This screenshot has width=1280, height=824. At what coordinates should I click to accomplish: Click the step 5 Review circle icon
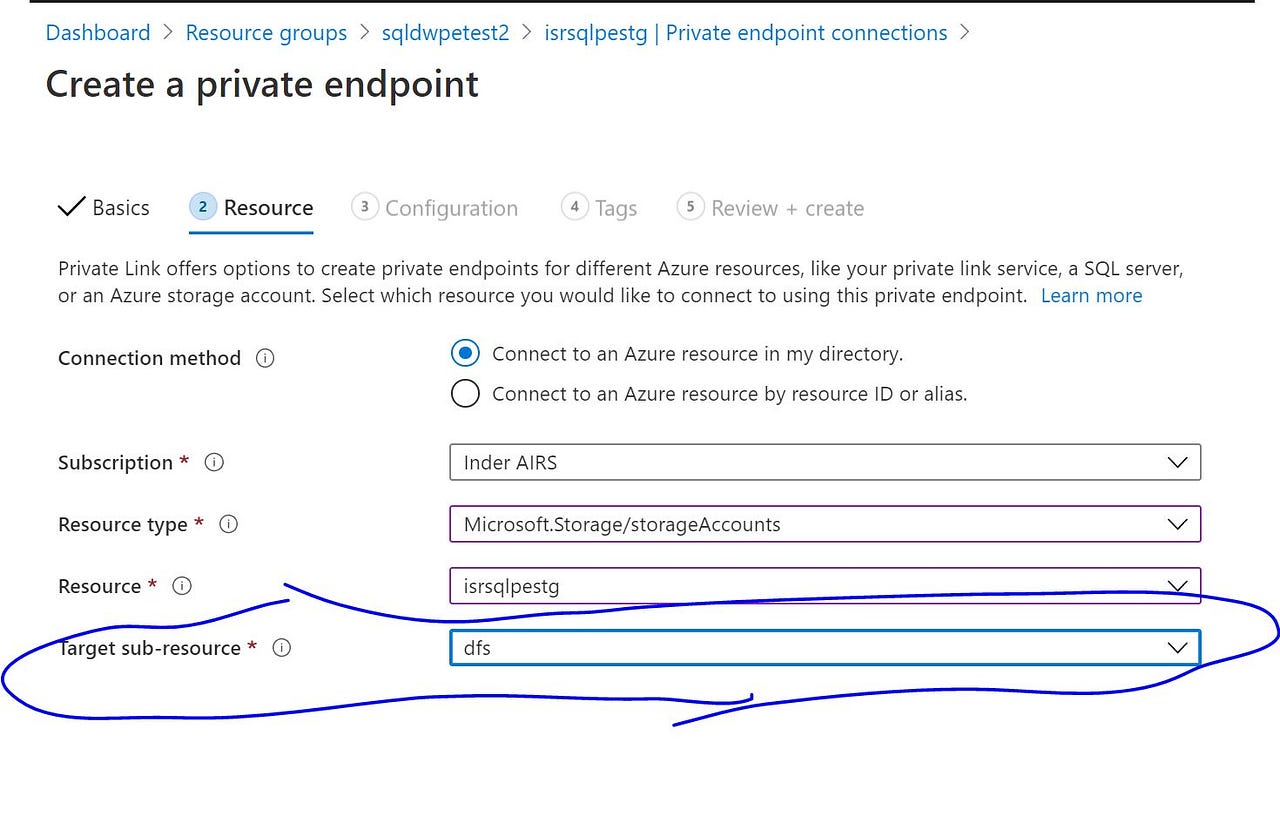(690, 207)
